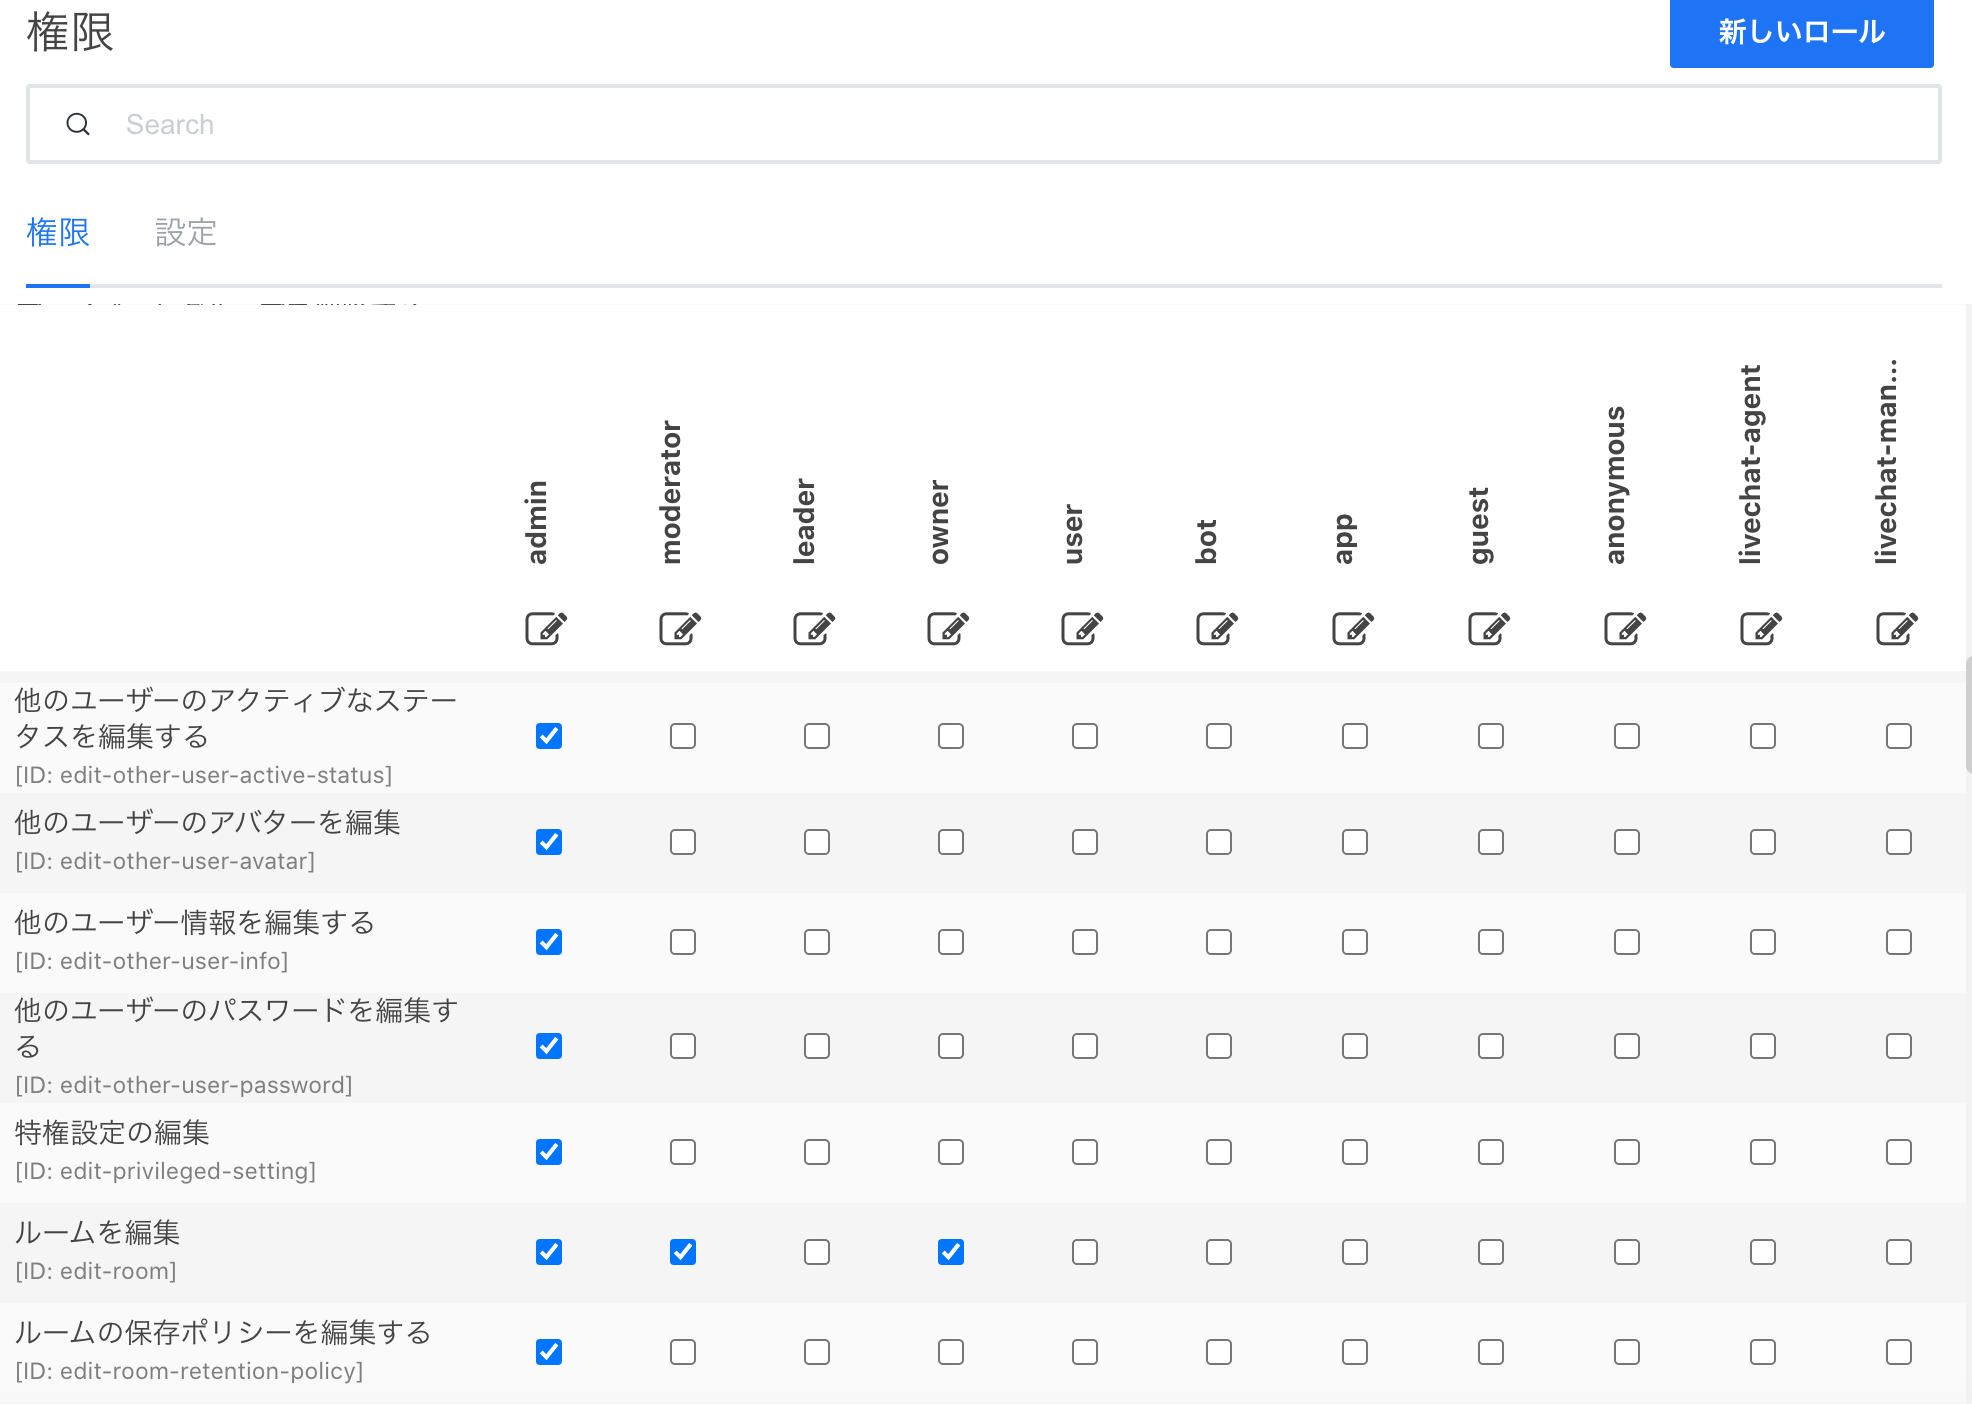Click the [ID: edit-other-user-avatar] text
Screen dimensions: 1972x1404
pos(165,861)
